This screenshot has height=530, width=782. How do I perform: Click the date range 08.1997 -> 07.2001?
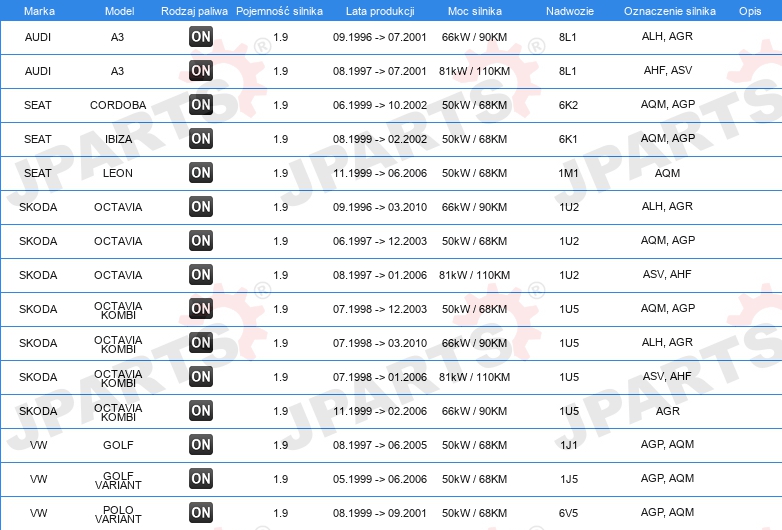[x=380, y=71]
